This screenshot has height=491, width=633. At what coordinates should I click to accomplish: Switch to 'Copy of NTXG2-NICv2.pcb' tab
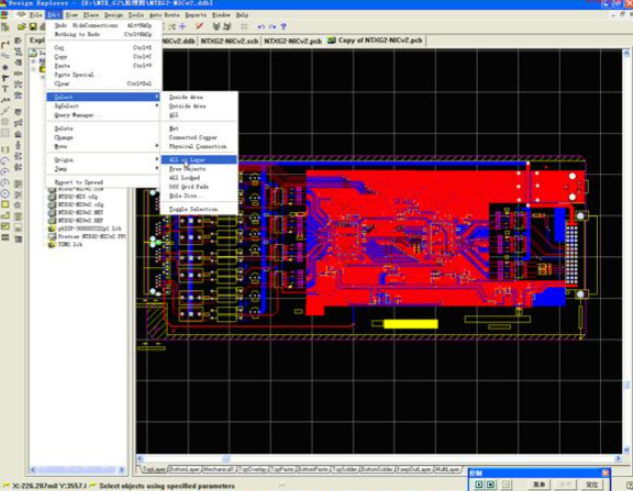(380, 42)
